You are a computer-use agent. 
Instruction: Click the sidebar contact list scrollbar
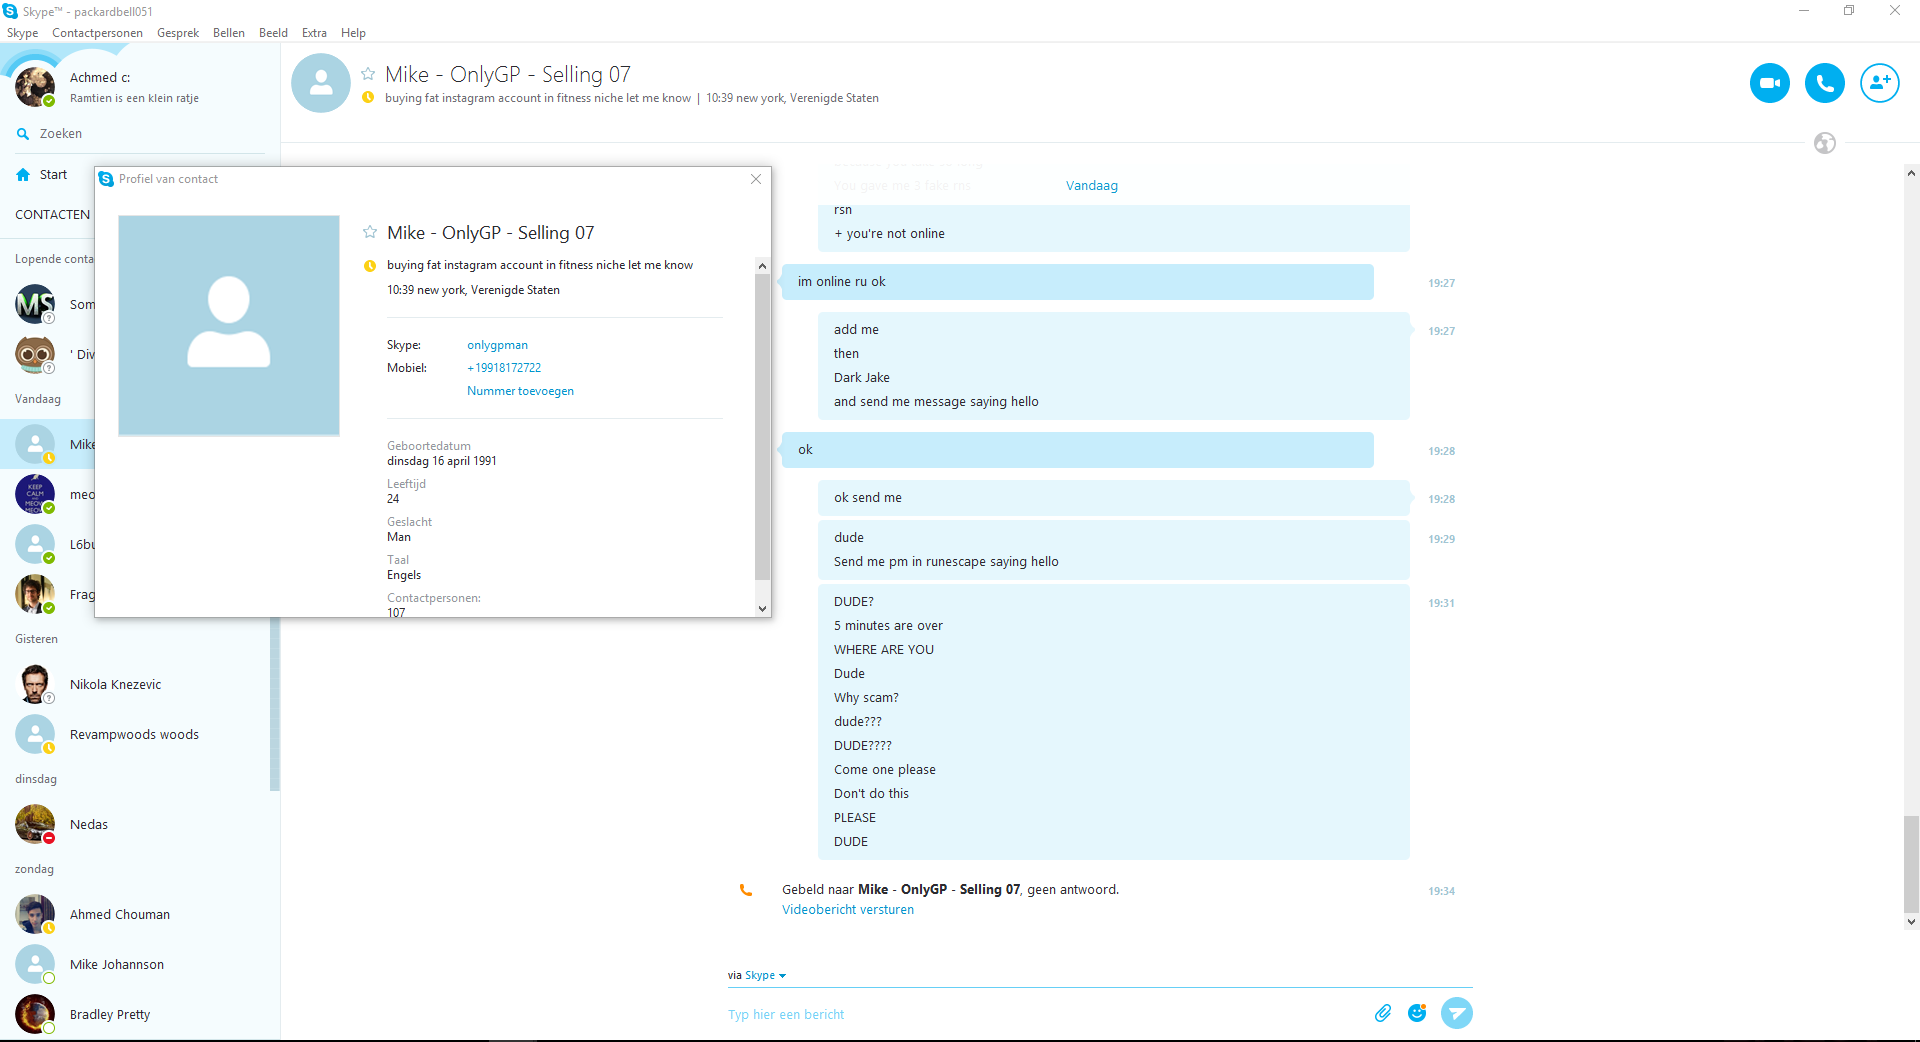(275, 703)
